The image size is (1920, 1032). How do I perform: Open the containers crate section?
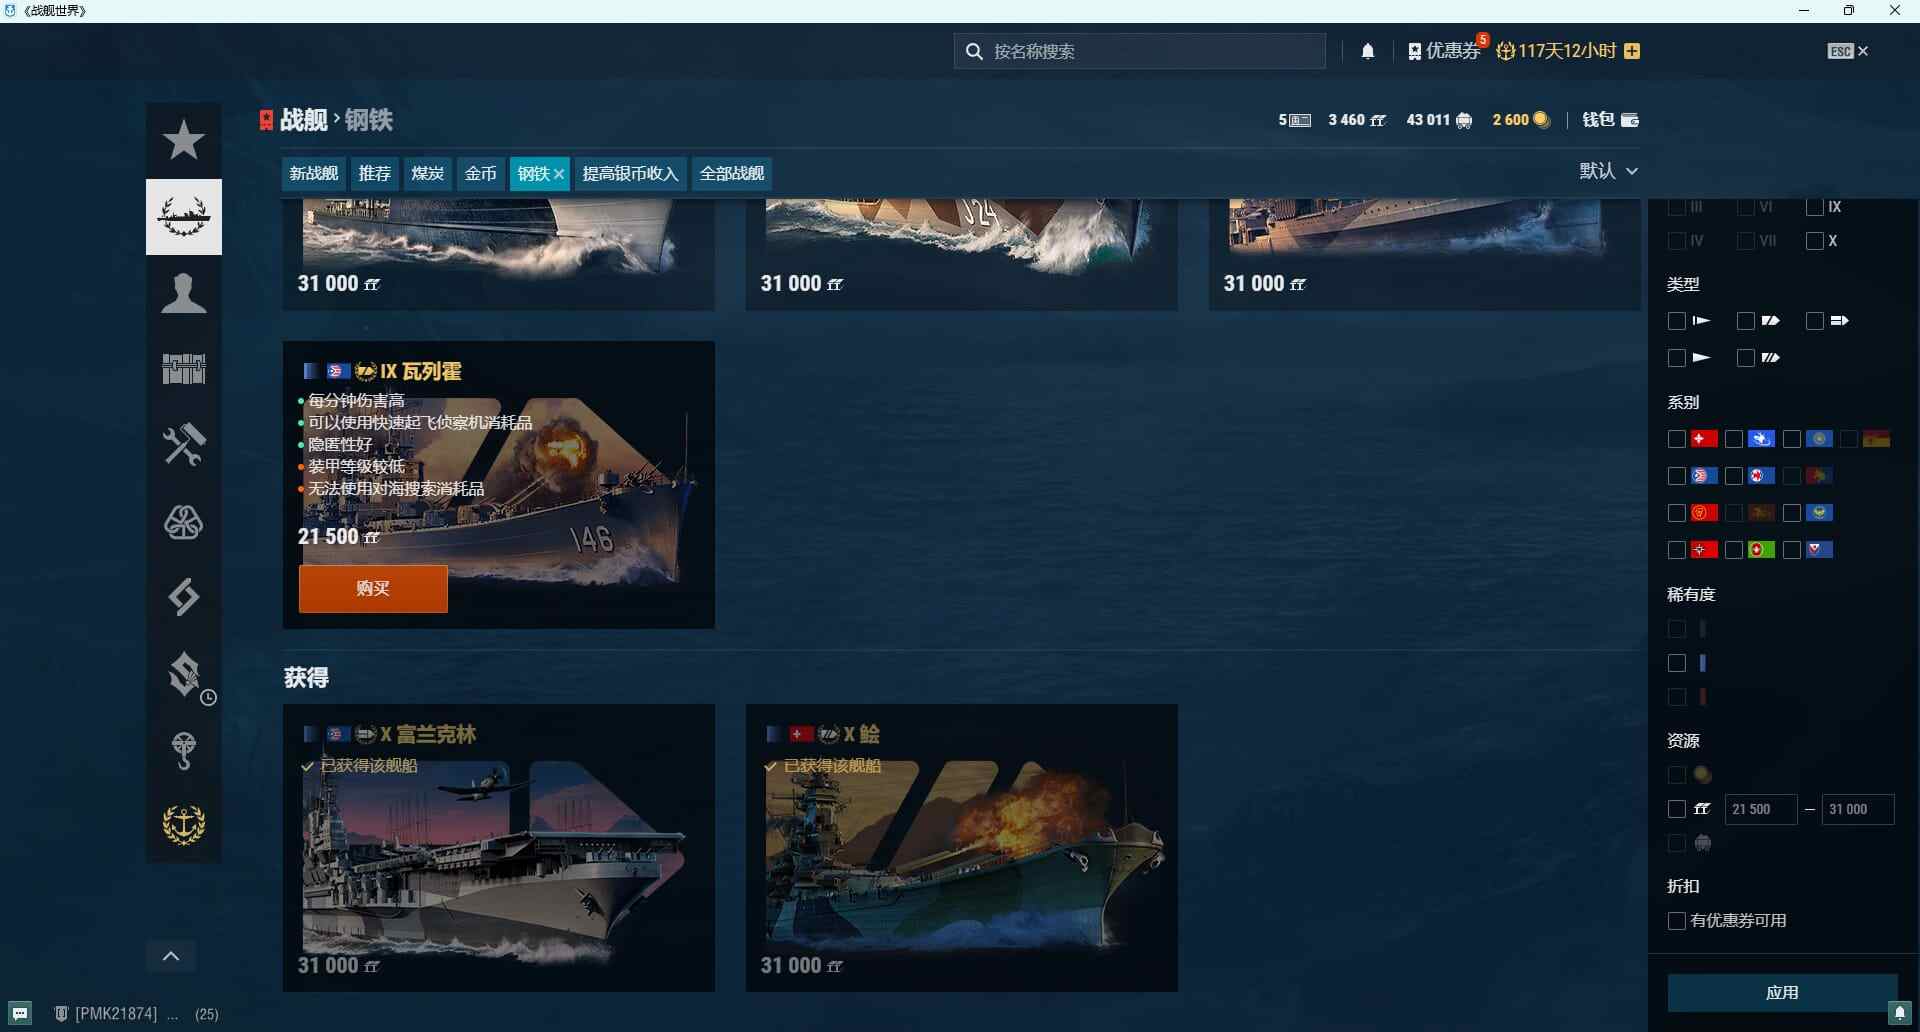184,369
